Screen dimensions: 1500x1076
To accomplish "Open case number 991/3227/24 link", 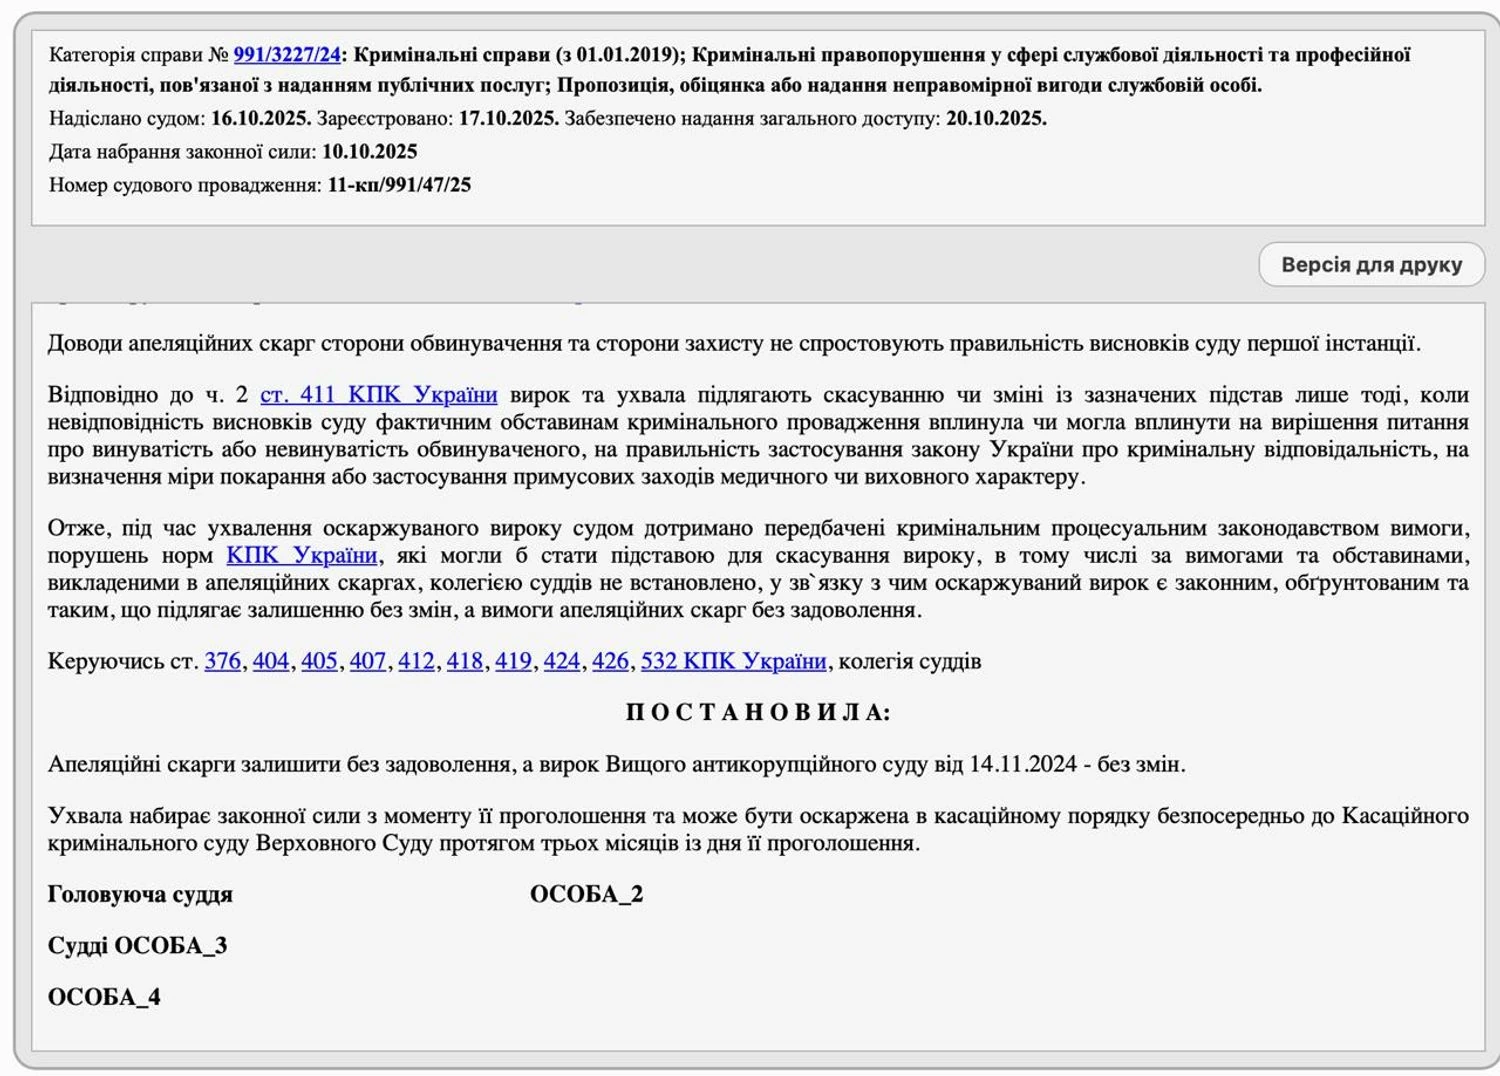I will click(x=287, y=55).
